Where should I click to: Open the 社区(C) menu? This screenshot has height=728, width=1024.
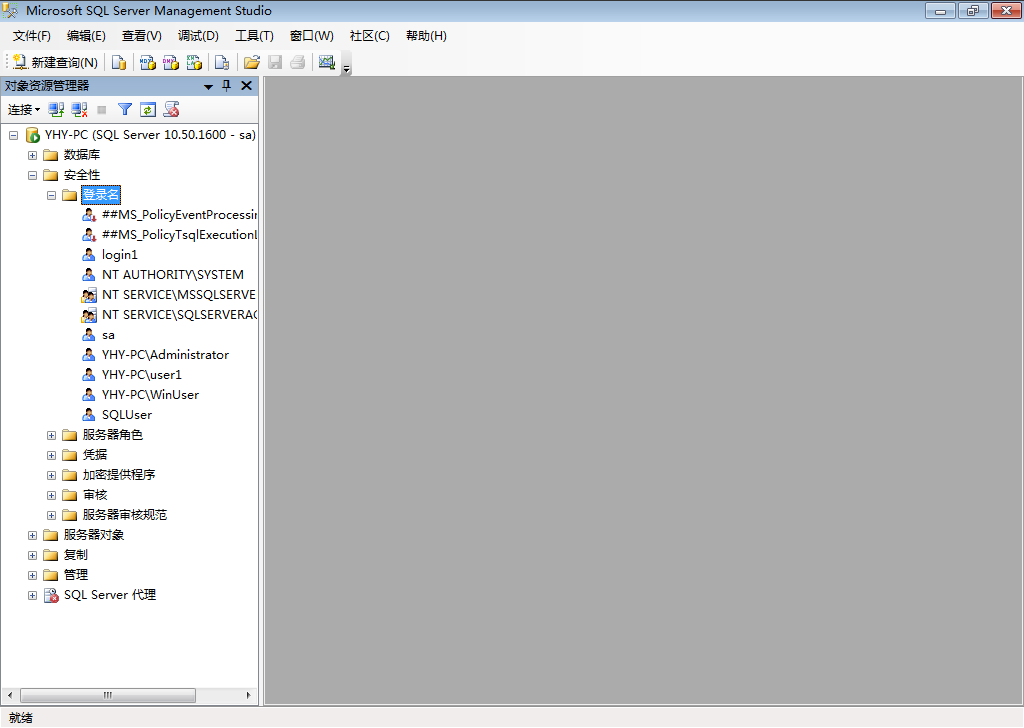coord(370,36)
